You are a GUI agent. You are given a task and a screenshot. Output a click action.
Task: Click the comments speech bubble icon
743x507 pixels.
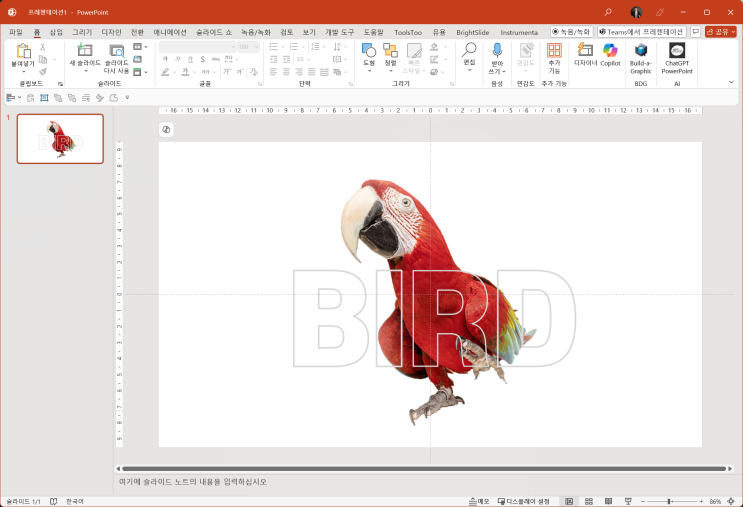pos(696,32)
